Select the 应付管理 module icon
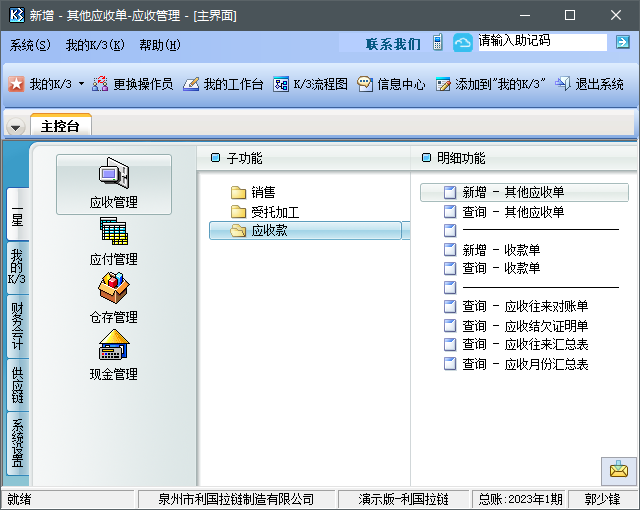Image resolution: width=640 pixels, height=510 pixels. point(113,232)
